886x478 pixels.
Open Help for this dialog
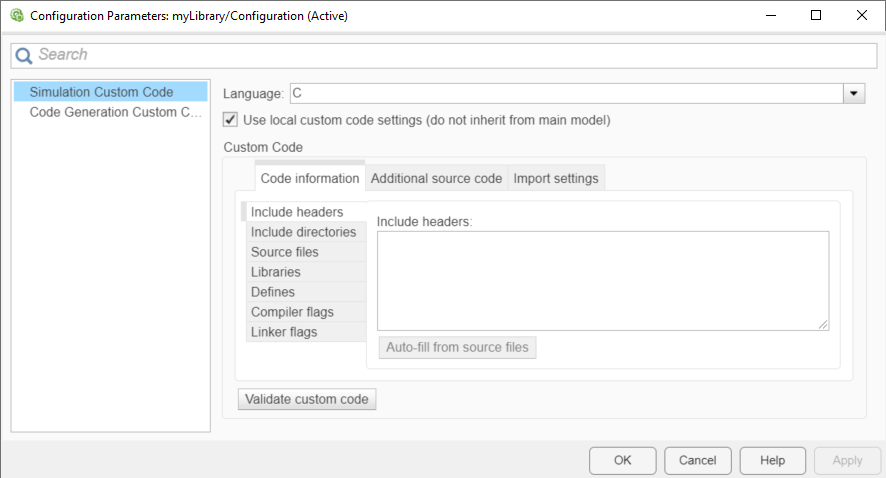coord(772,460)
